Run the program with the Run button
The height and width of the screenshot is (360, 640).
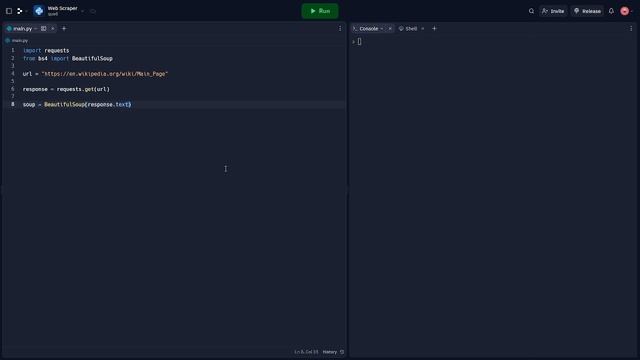point(320,11)
